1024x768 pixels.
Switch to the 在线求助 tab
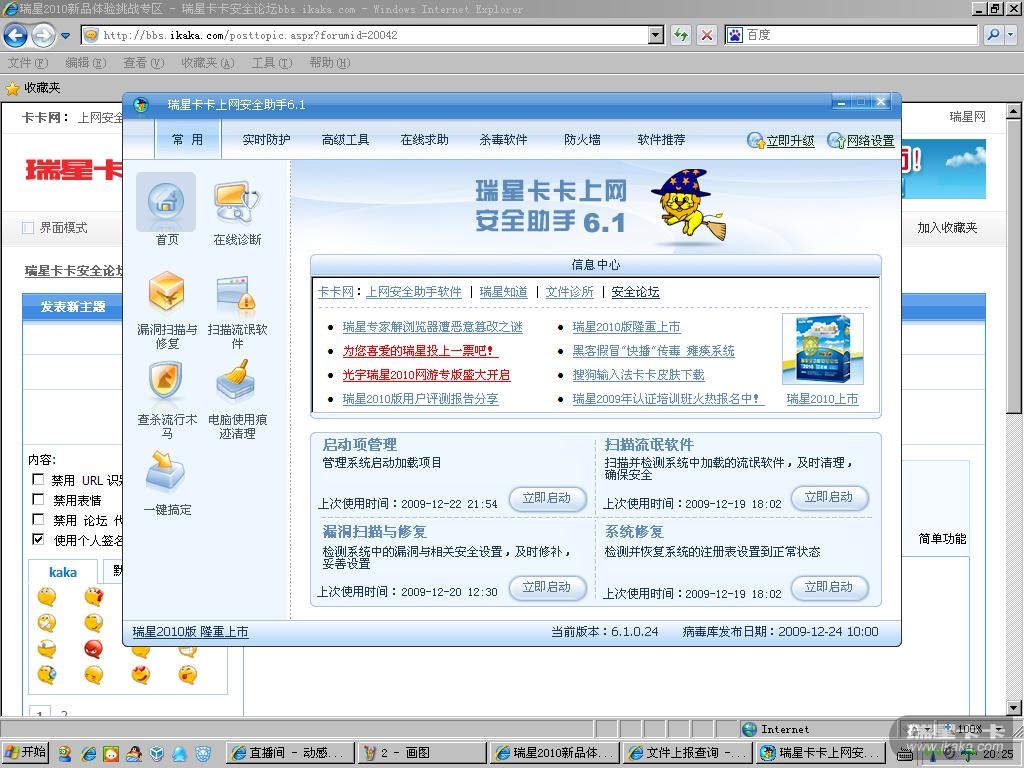point(424,140)
